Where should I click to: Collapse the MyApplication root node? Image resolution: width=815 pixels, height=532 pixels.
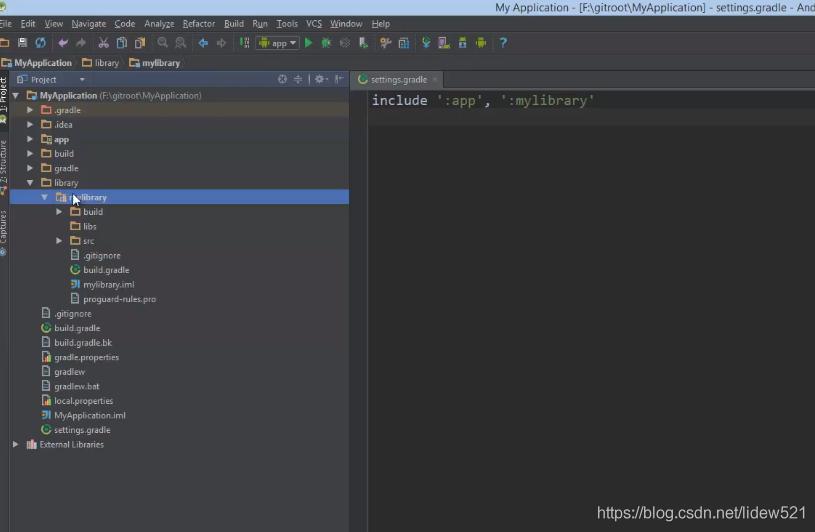pos(16,96)
